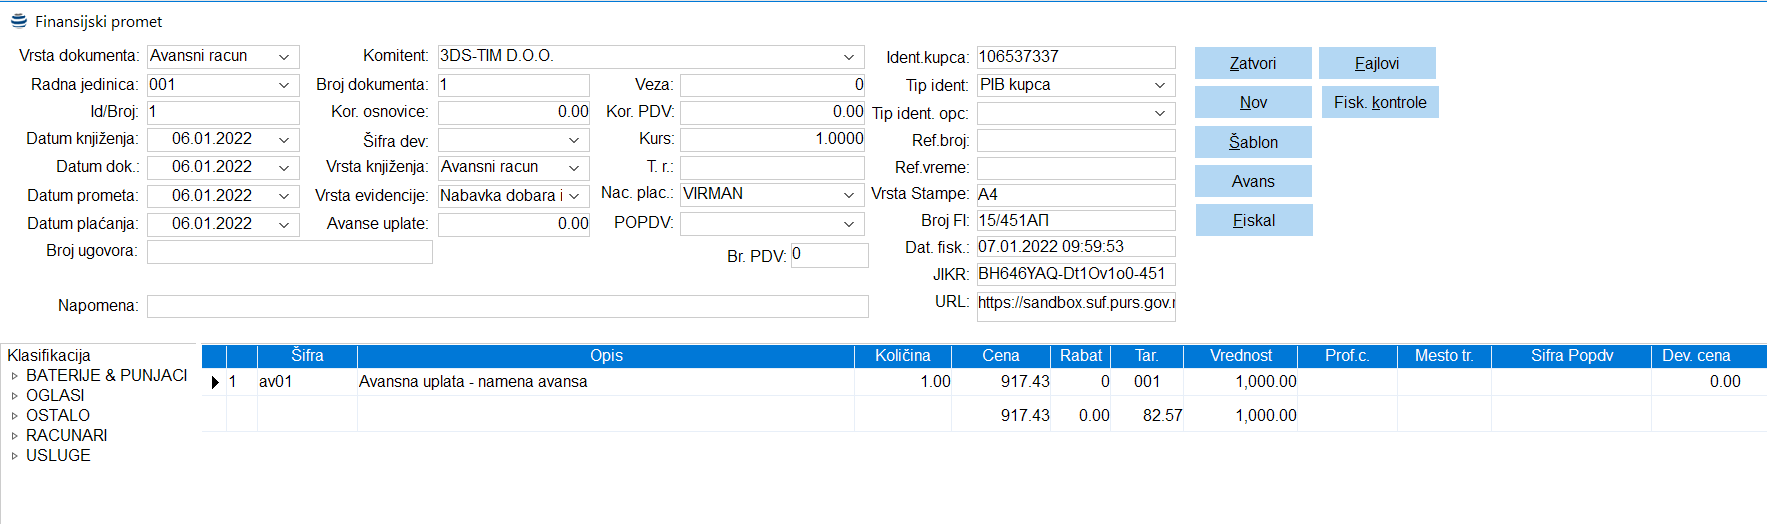This screenshot has height=524, width=1767.
Task: Open Fisk. kontrole
Action: click(1379, 102)
